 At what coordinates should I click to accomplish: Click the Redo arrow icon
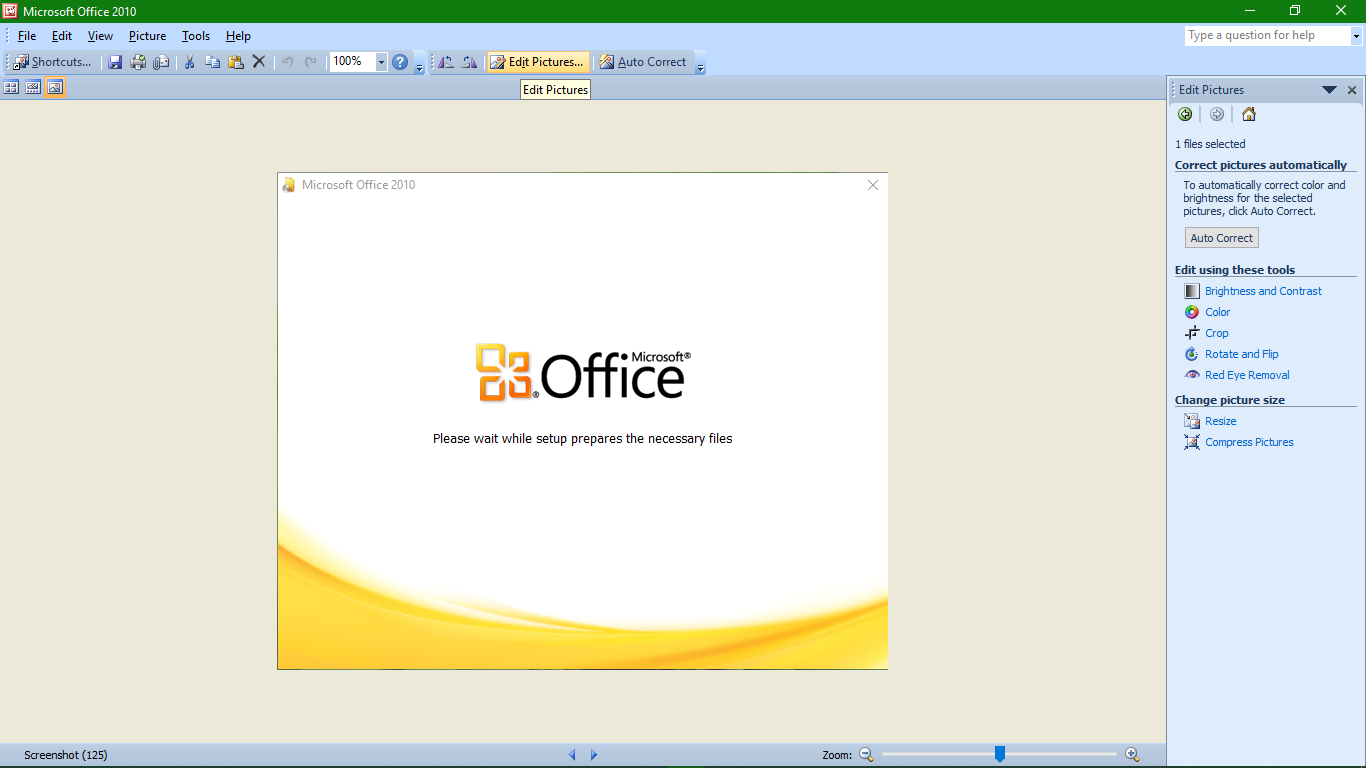pos(311,62)
